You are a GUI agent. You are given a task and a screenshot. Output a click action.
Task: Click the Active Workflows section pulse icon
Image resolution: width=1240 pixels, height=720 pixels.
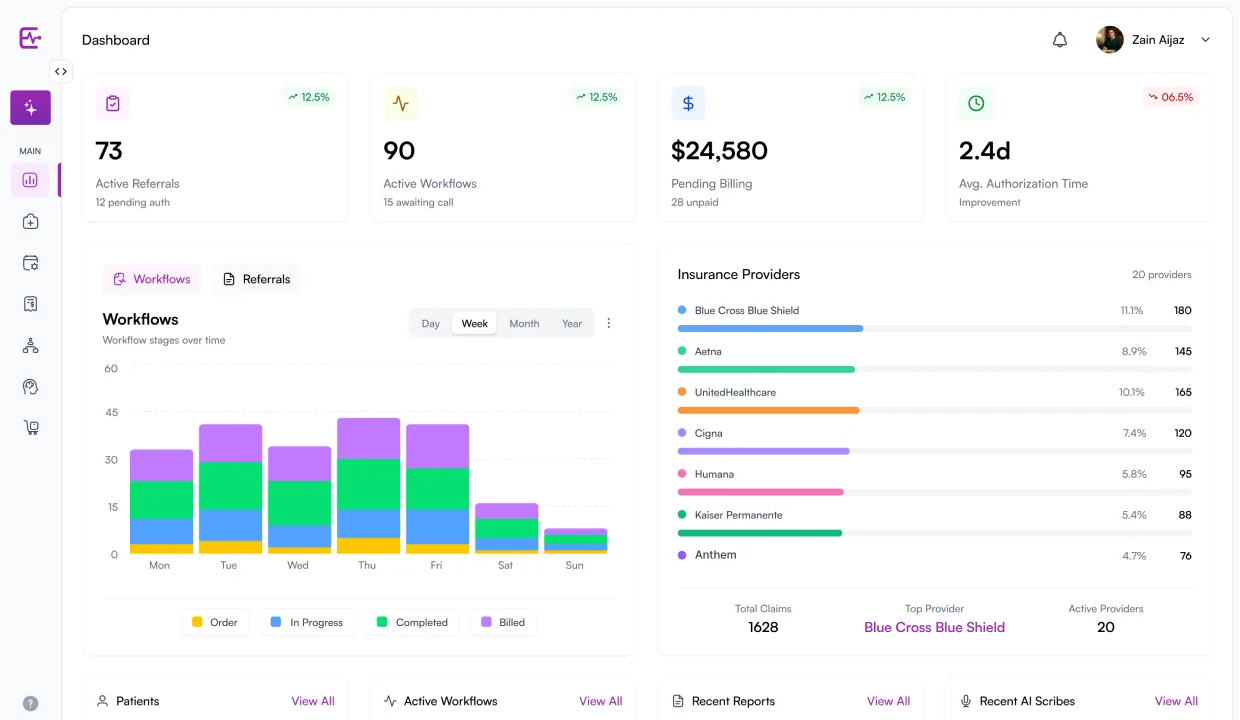pos(390,701)
